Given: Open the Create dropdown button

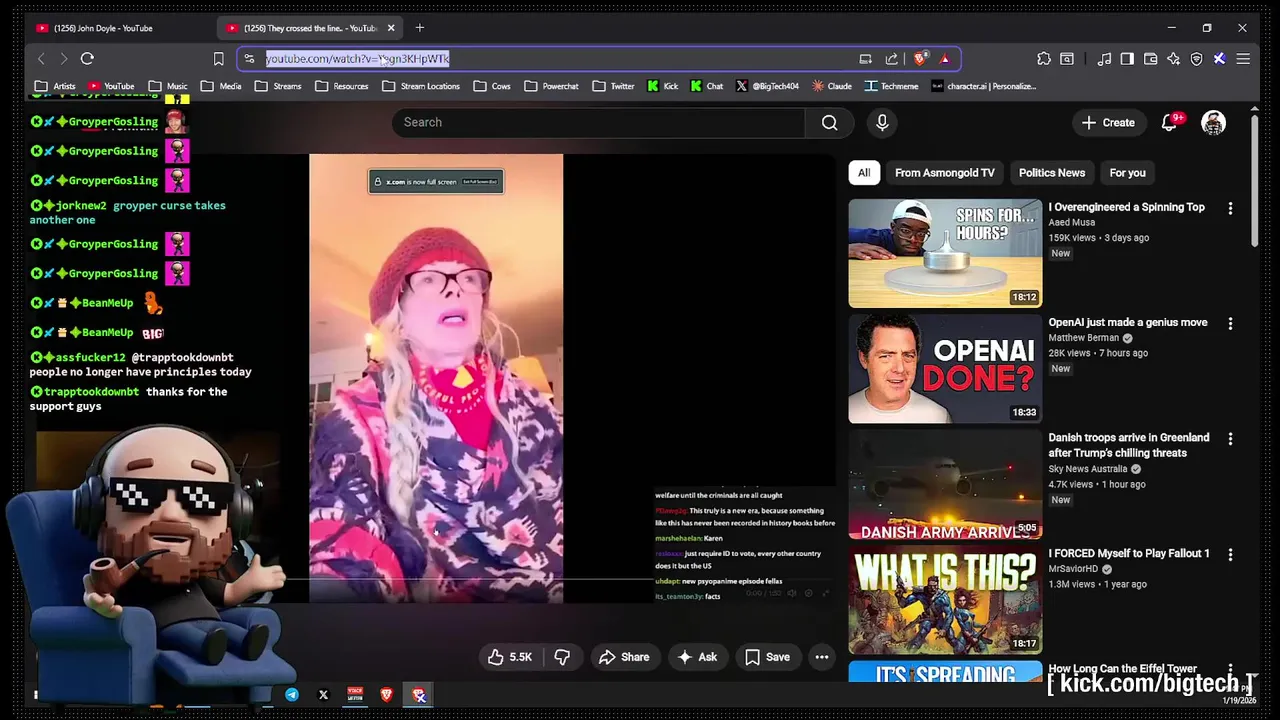Looking at the screenshot, I should pyautogui.click(x=1108, y=123).
